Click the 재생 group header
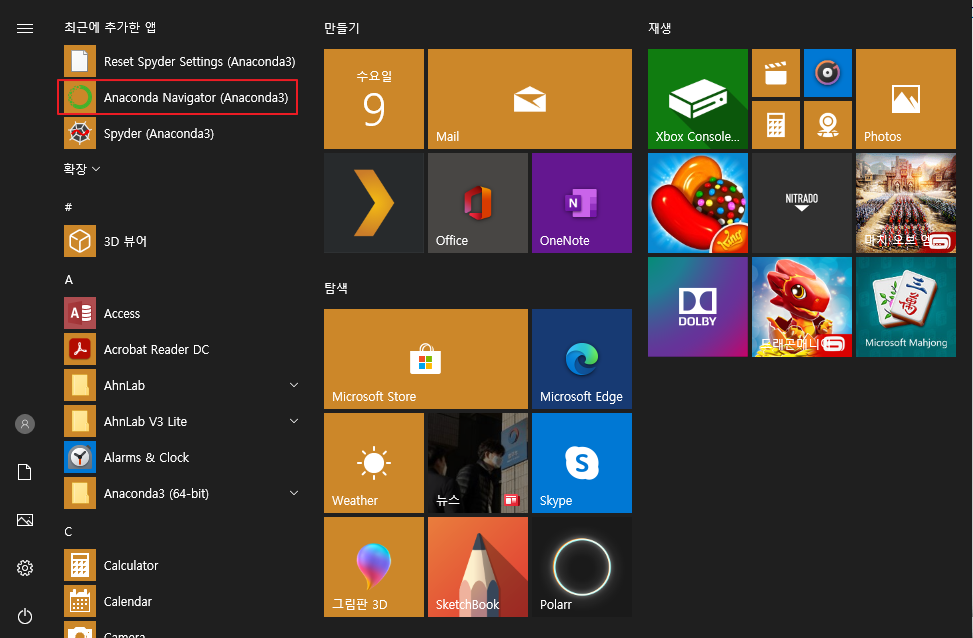 click(660, 28)
